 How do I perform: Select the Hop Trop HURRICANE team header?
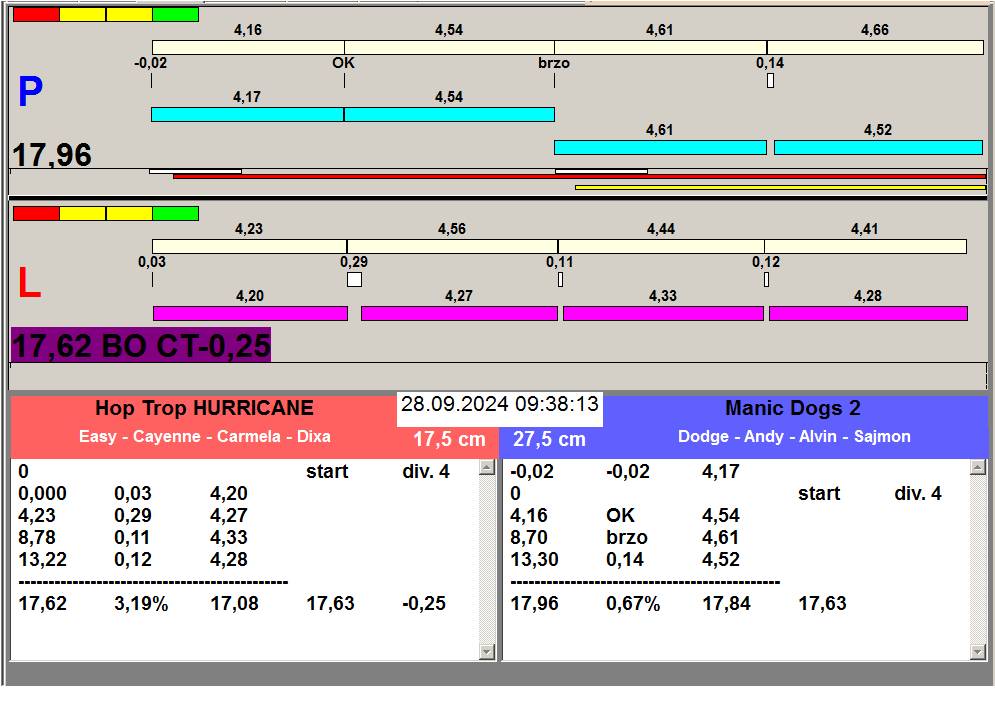click(x=204, y=408)
